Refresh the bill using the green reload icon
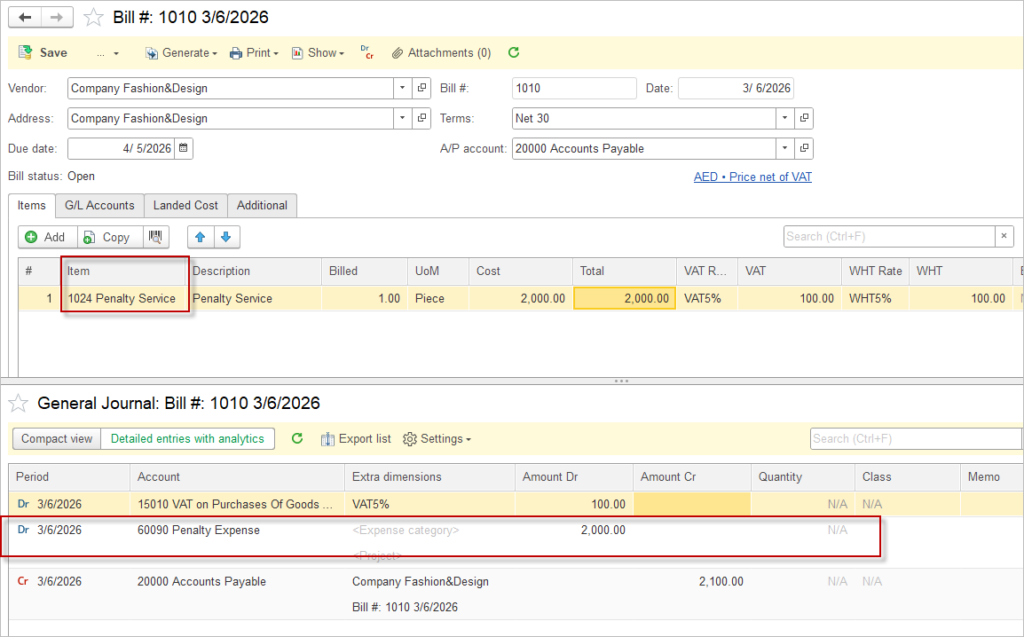 pyautogui.click(x=514, y=52)
